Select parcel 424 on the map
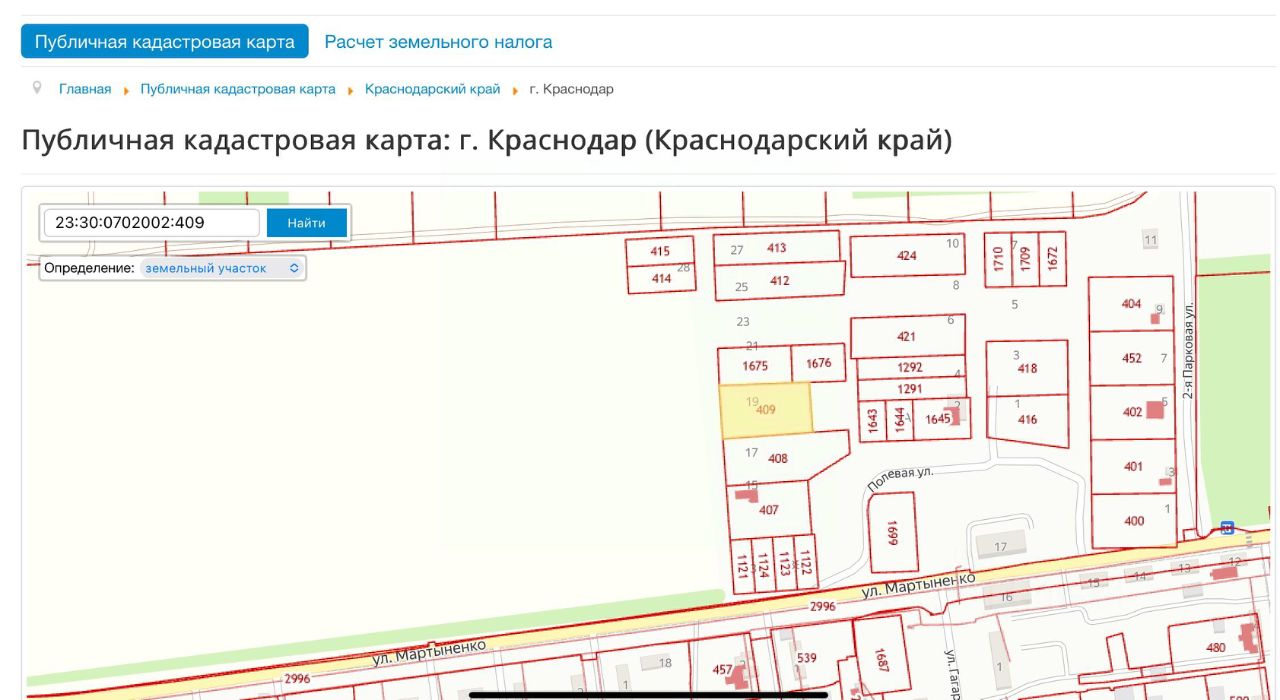Screen dimensions: 1280x700 pyautogui.click(x=906, y=256)
